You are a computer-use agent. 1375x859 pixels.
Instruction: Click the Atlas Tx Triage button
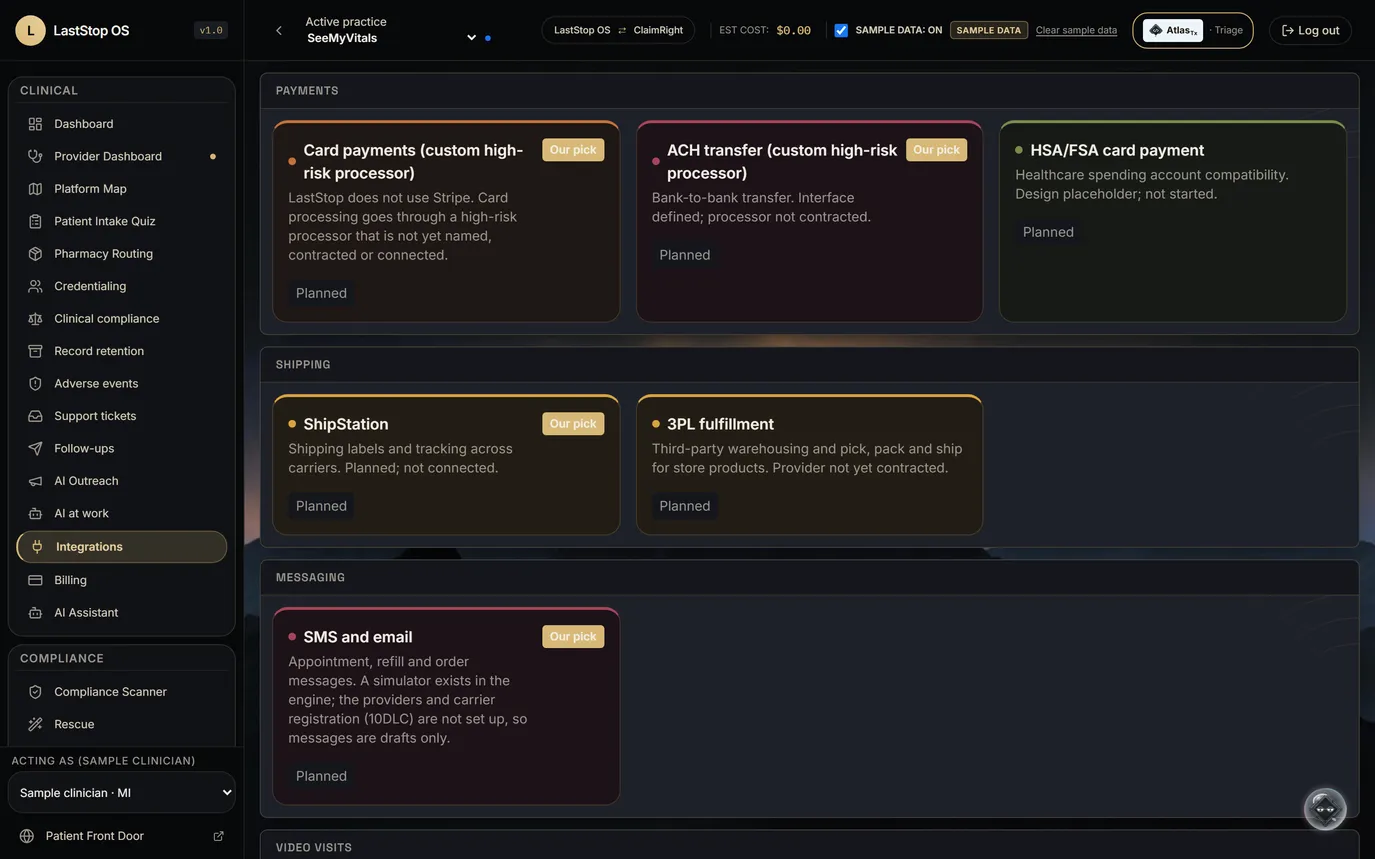[x=1193, y=30]
